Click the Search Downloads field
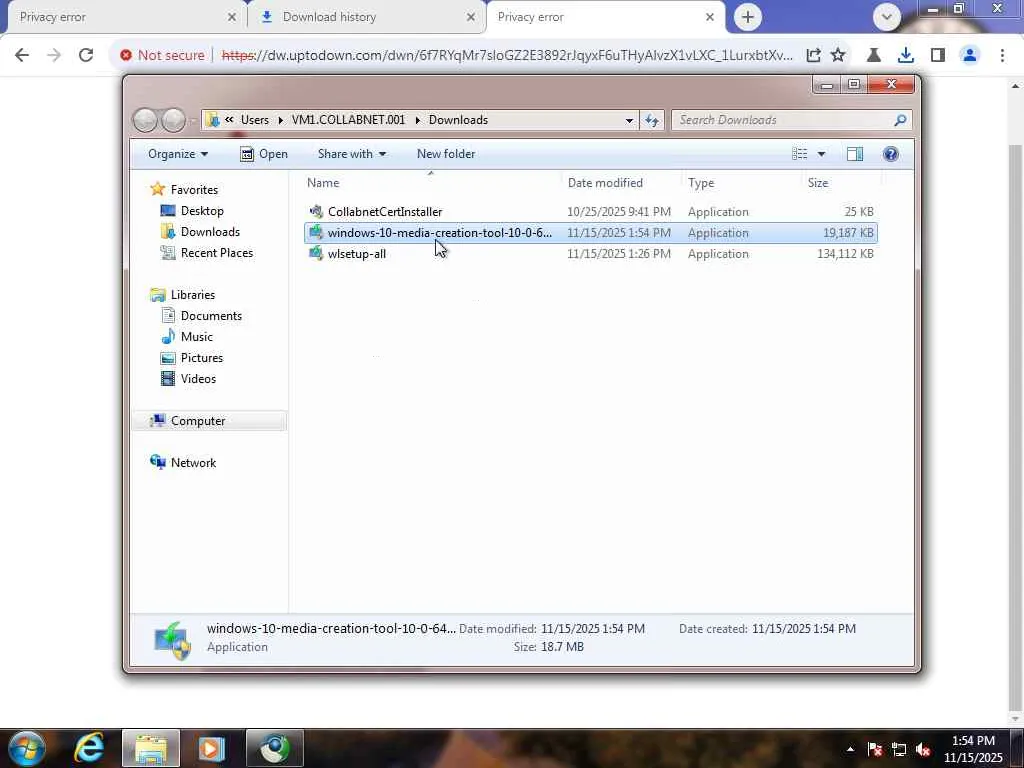1024x768 pixels. point(791,120)
